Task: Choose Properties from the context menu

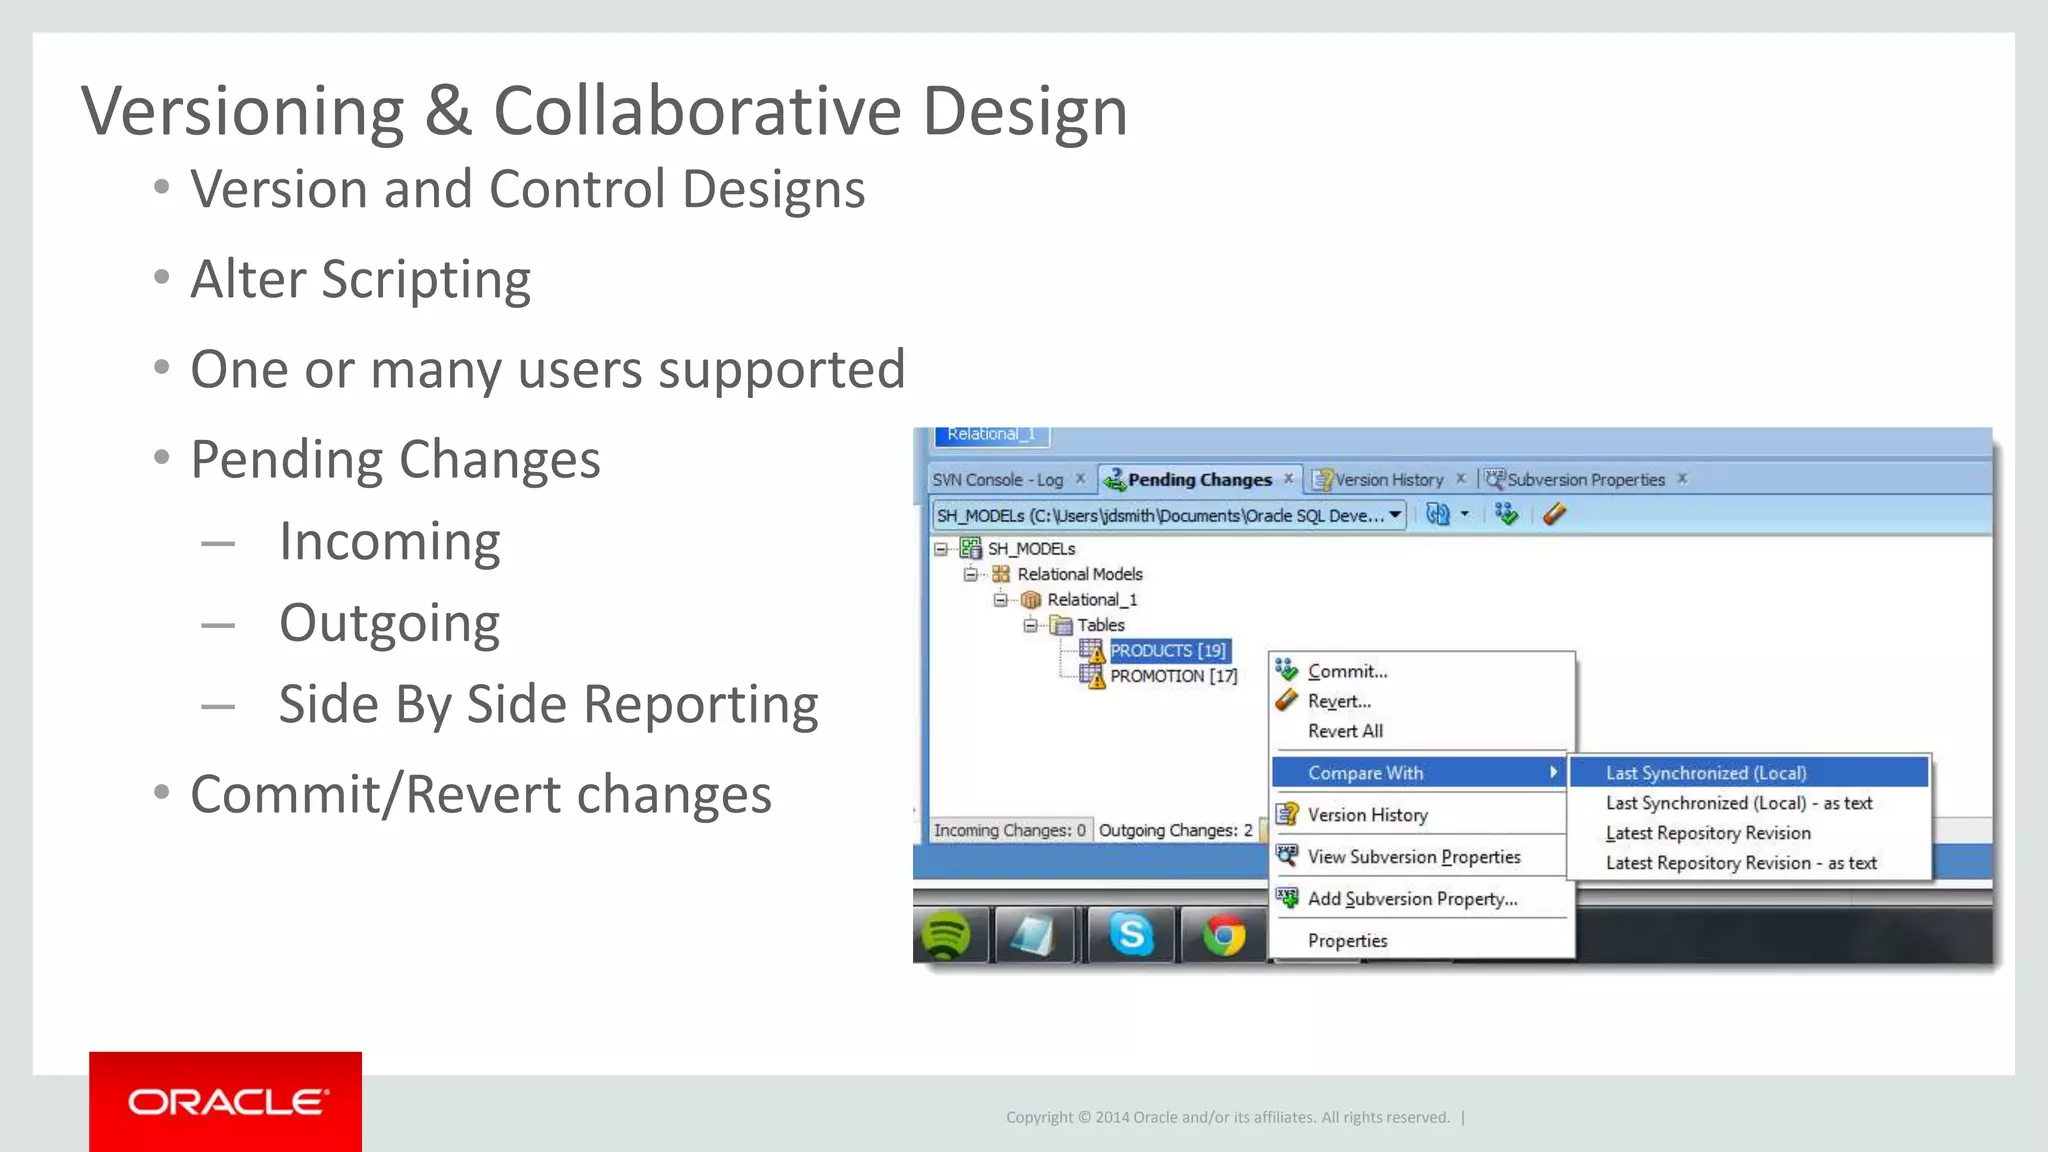Action: (1421, 941)
